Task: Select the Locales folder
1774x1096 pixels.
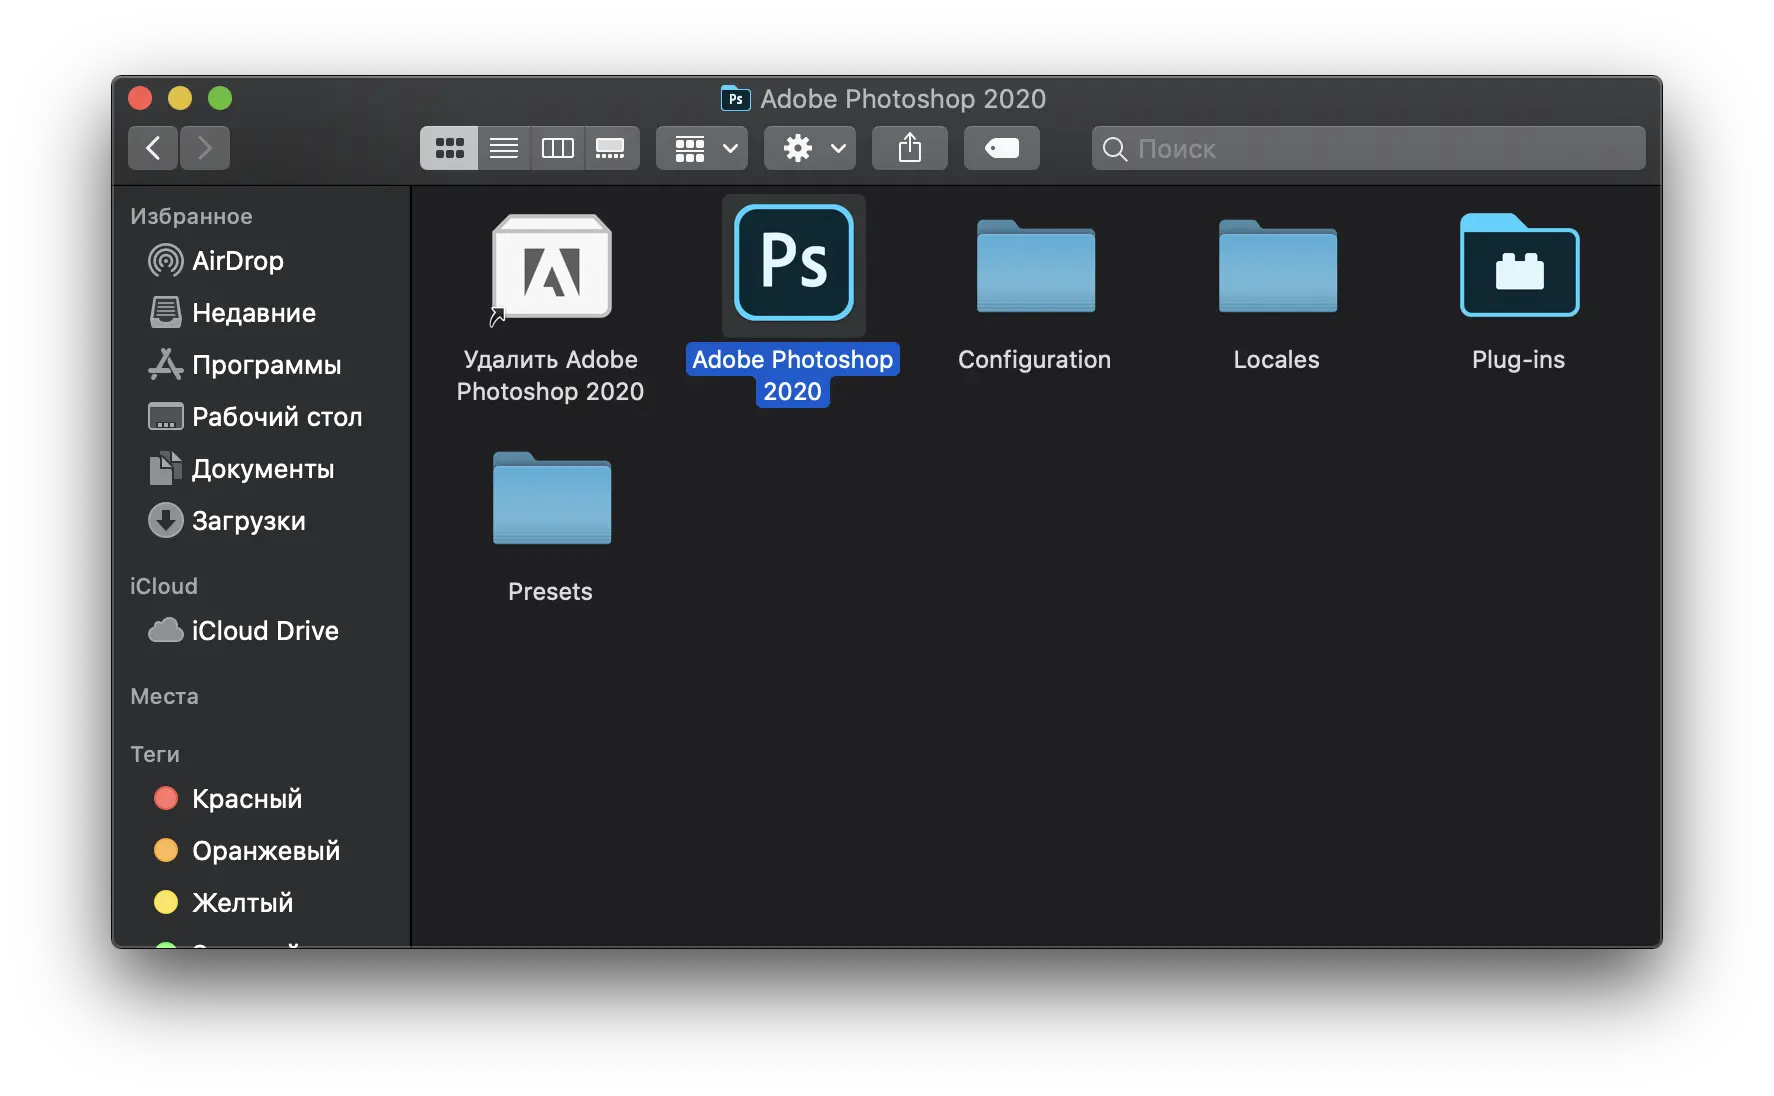Action: tap(1277, 267)
